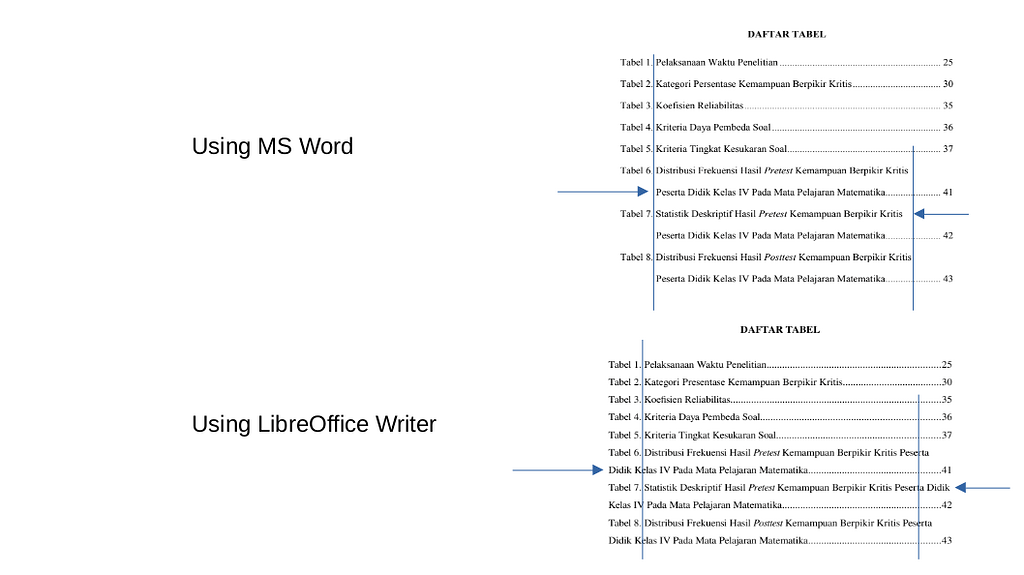
Task: Click 'Kategori Presentase Kemampuan Berpikir Kritis' in LibreOffice sample
Action: click(x=743, y=382)
